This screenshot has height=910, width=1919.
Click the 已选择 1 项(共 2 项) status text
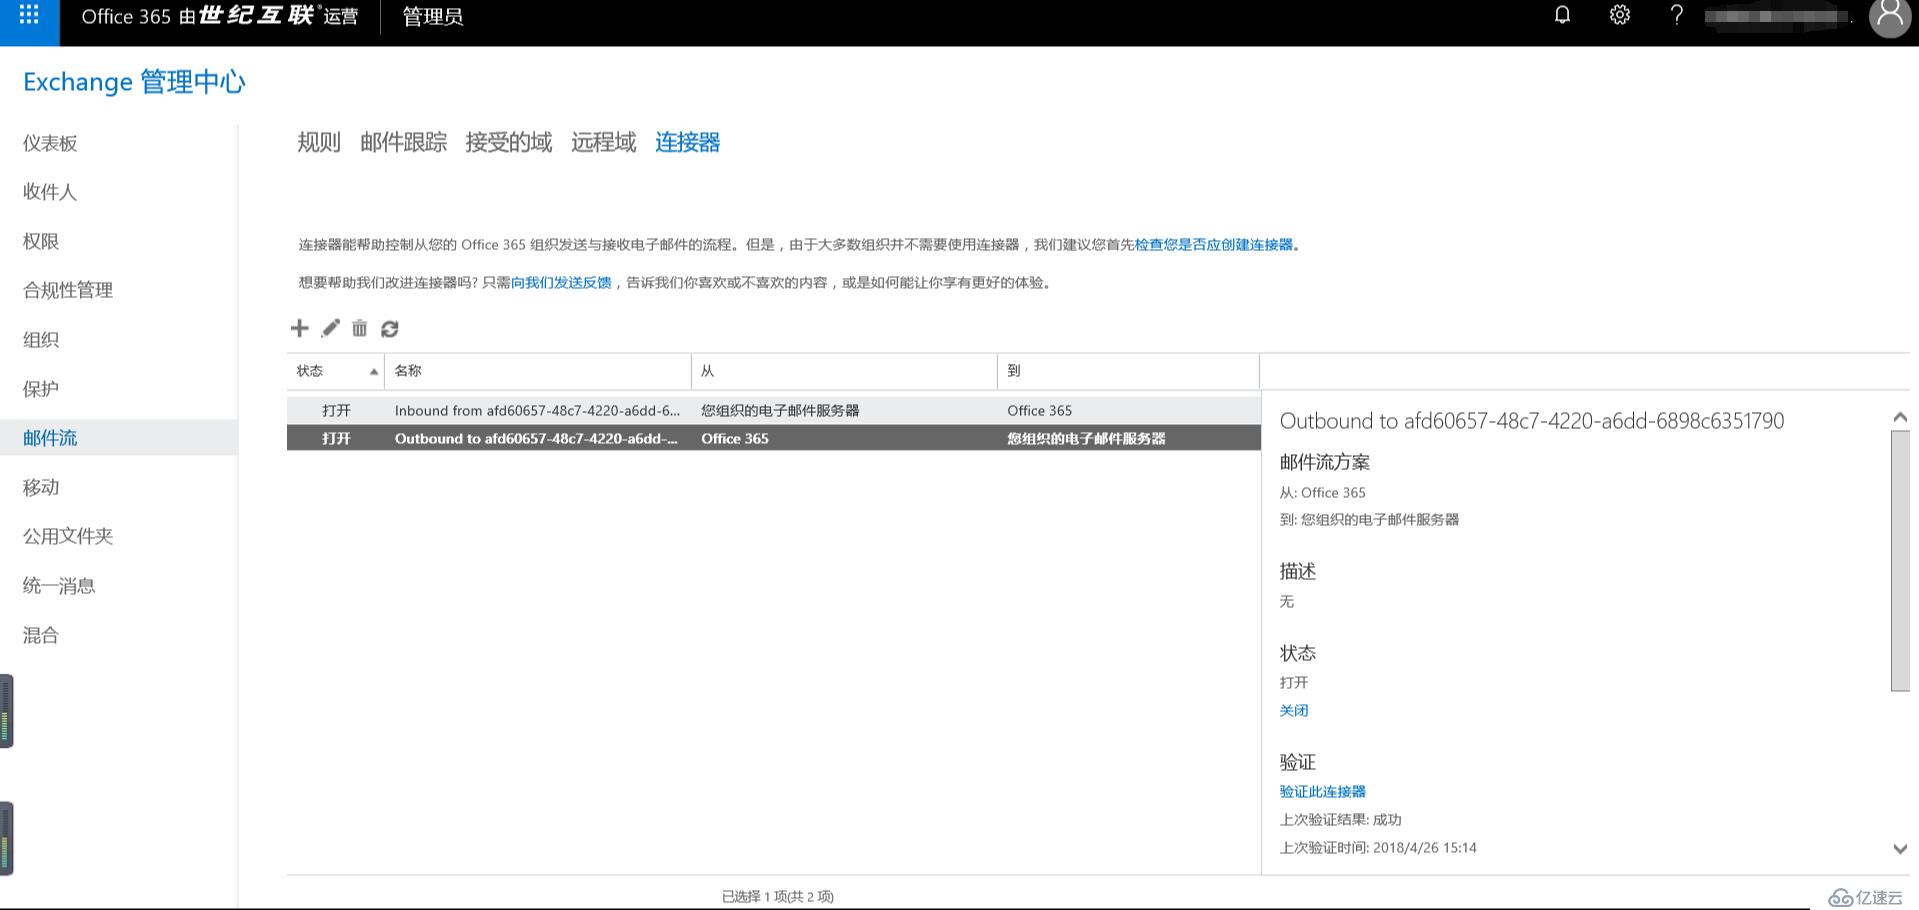click(x=777, y=896)
